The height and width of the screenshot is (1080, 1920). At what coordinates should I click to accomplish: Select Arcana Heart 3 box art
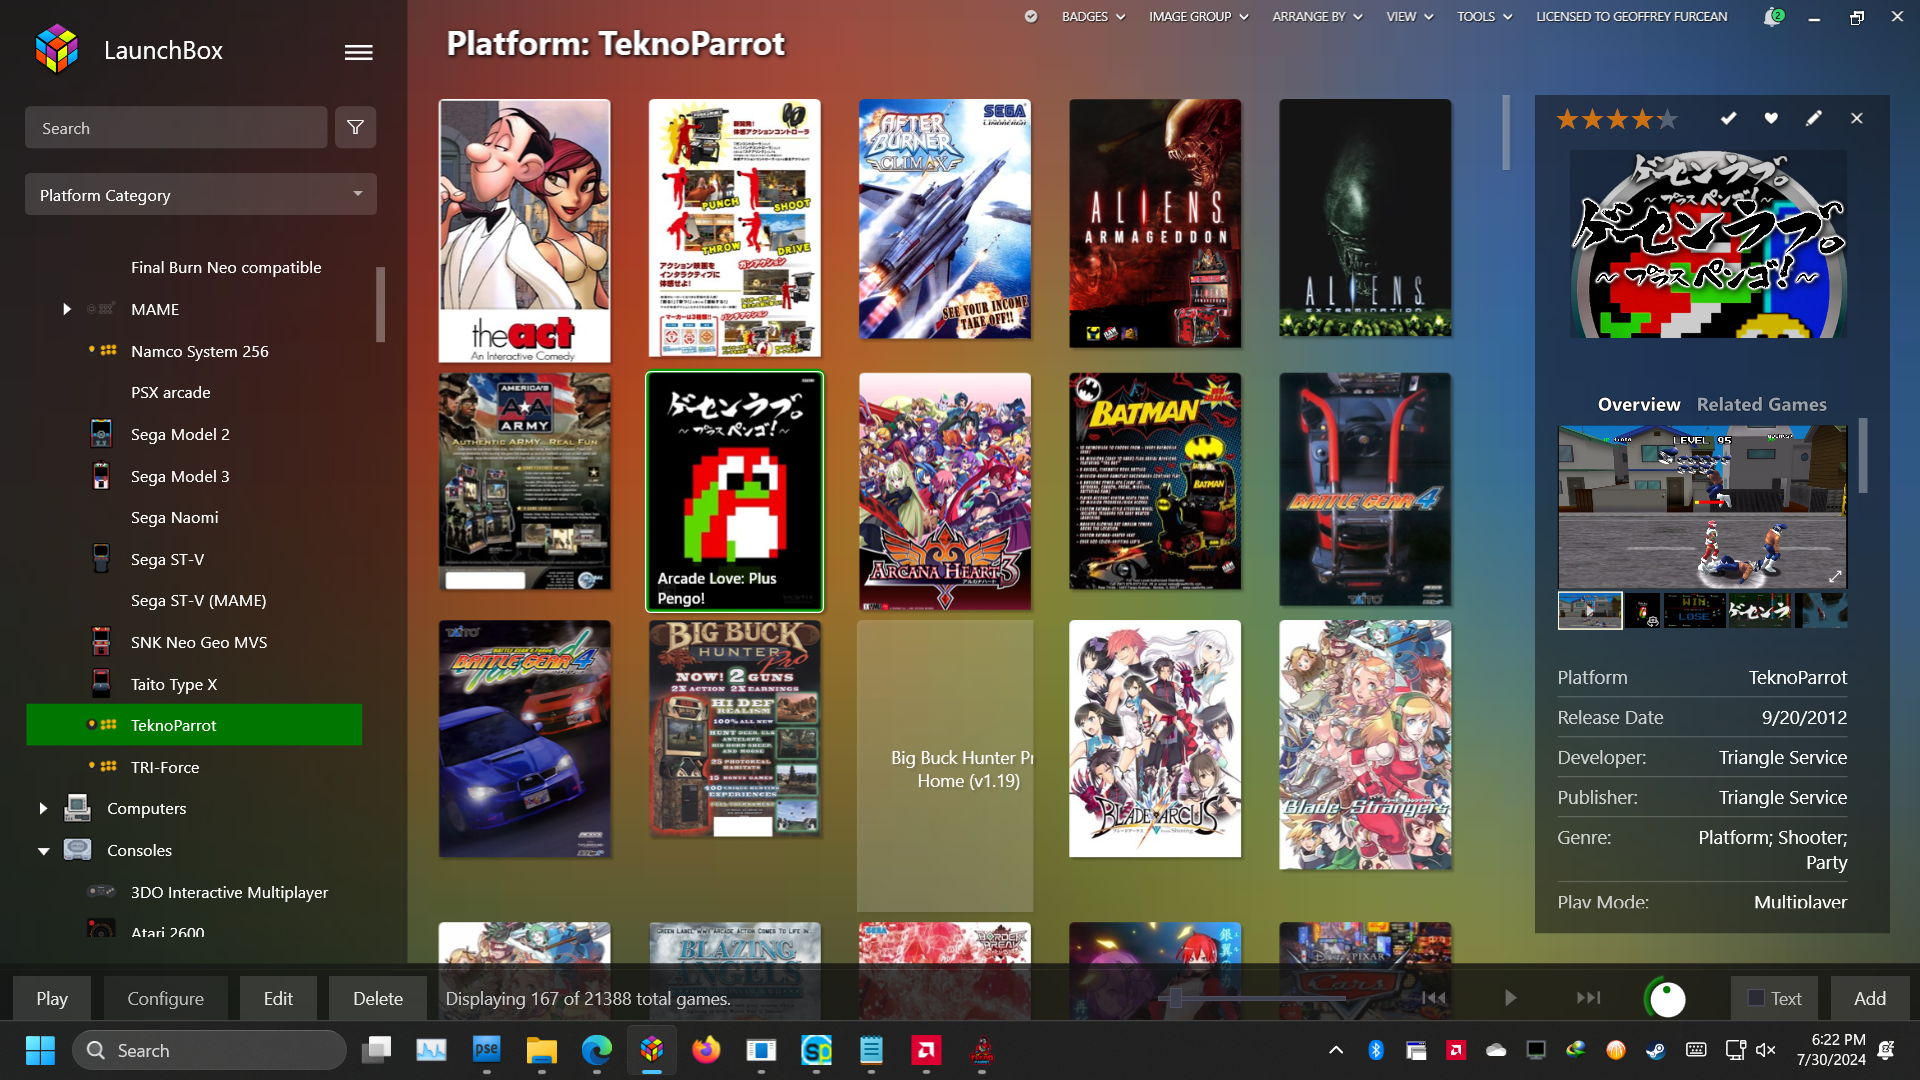point(945,491)
